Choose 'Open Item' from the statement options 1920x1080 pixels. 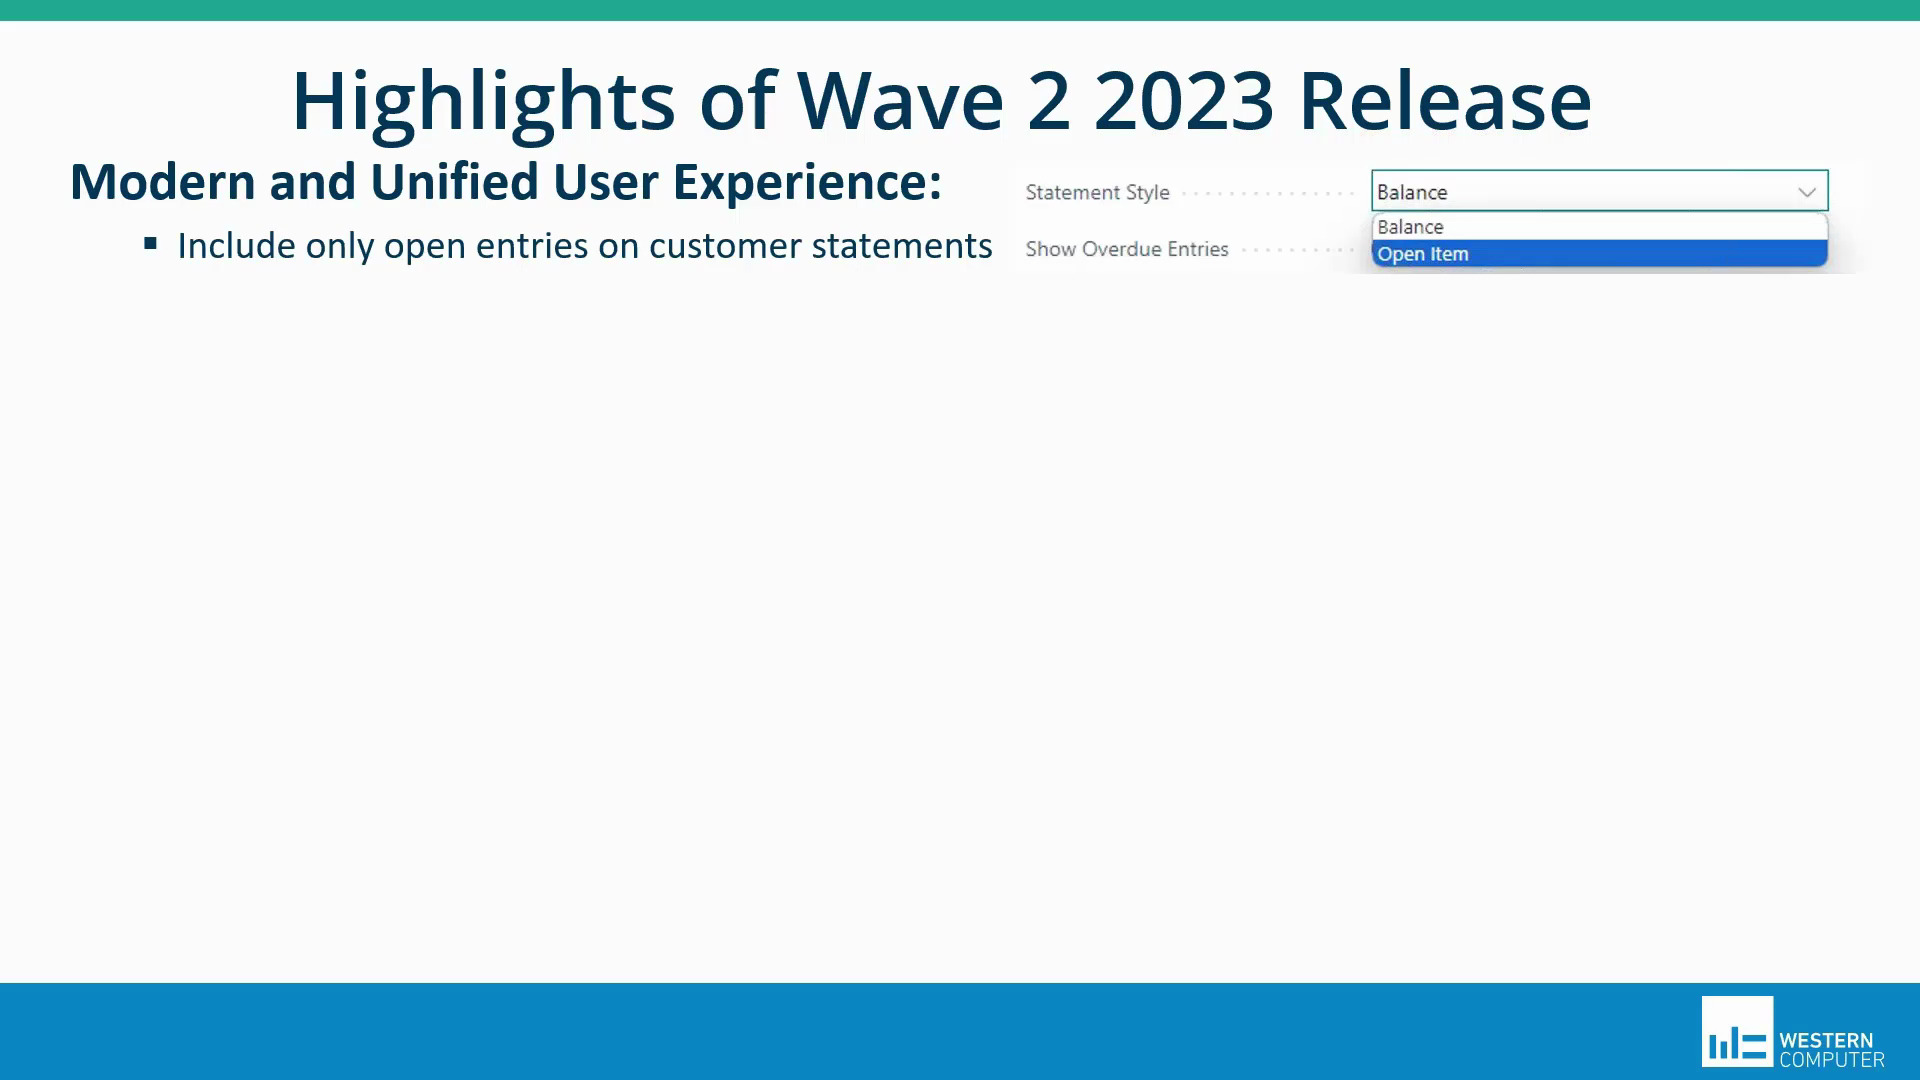1422,253
